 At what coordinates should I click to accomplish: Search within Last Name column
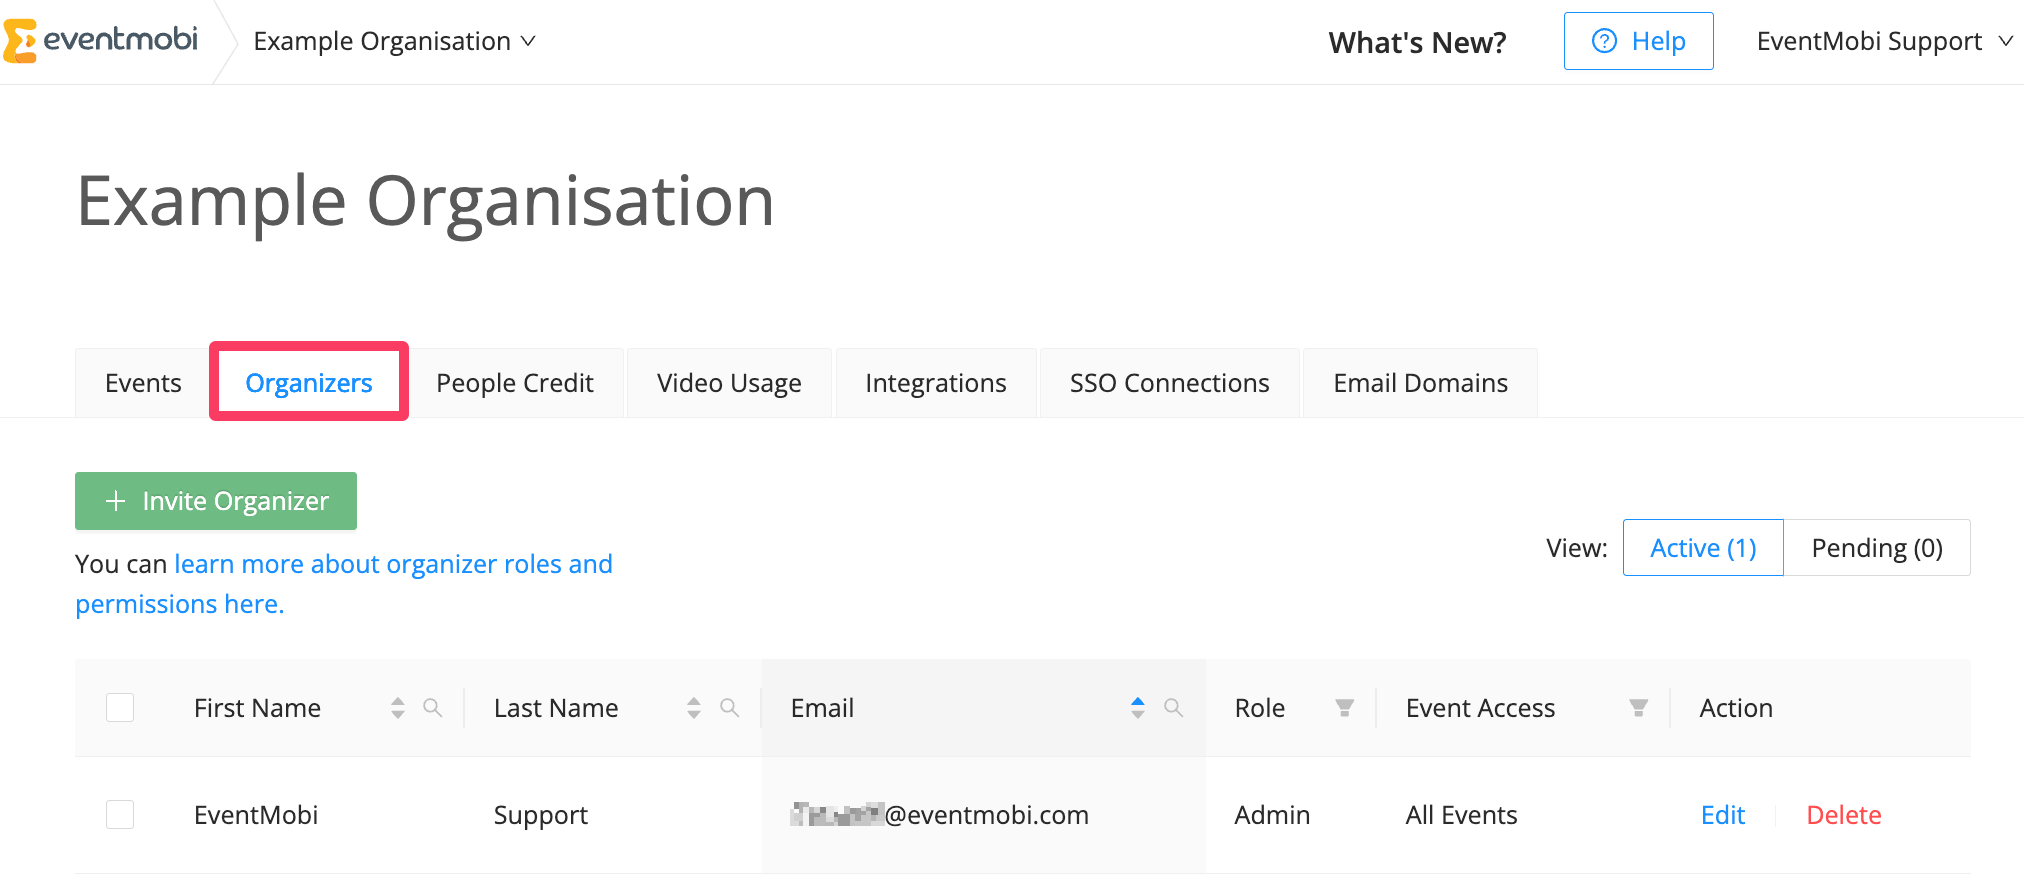[730, 708]
